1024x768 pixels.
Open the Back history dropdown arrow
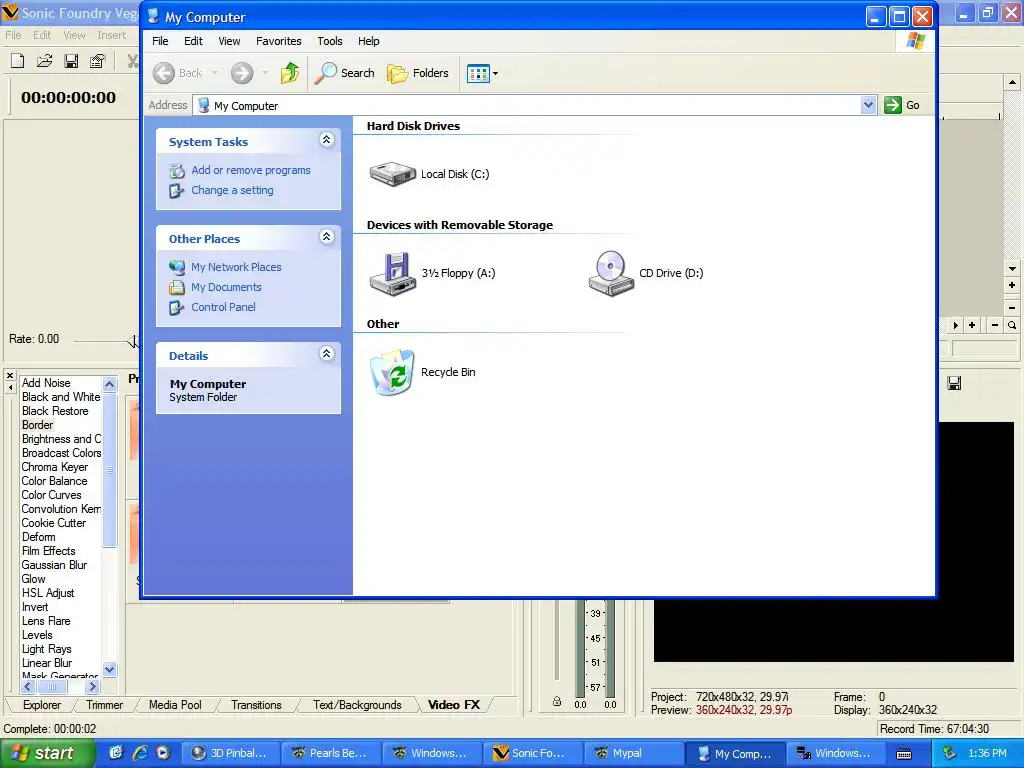pyautogui.click(x=214, y=73)
